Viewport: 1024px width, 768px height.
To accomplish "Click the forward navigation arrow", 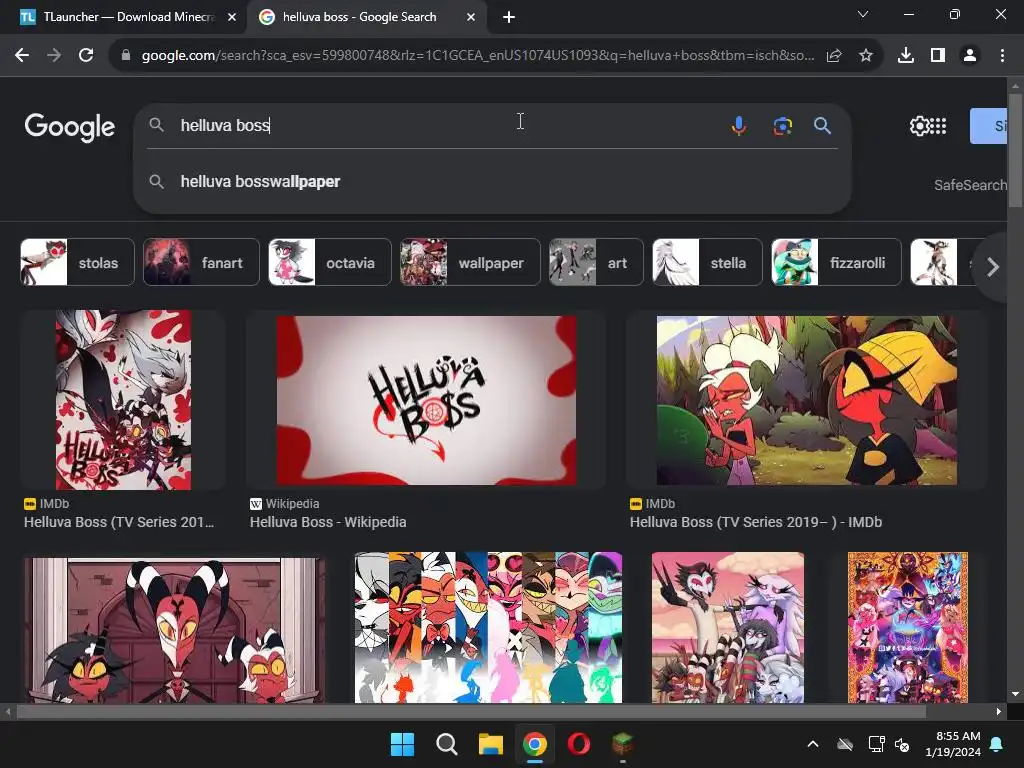I will 54,56.
